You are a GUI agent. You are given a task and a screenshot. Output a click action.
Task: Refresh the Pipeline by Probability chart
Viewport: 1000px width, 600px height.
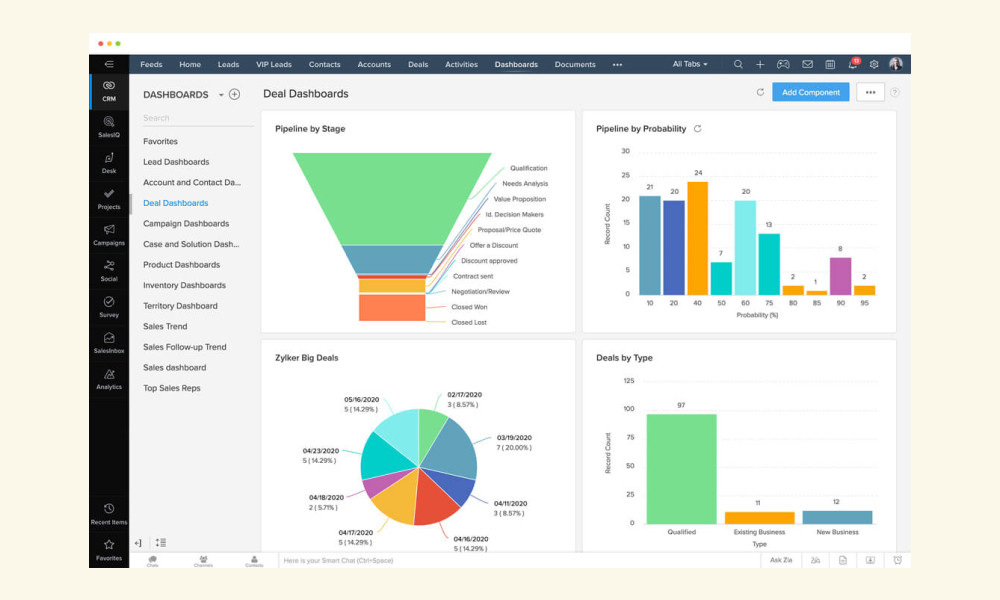point(698,129)
